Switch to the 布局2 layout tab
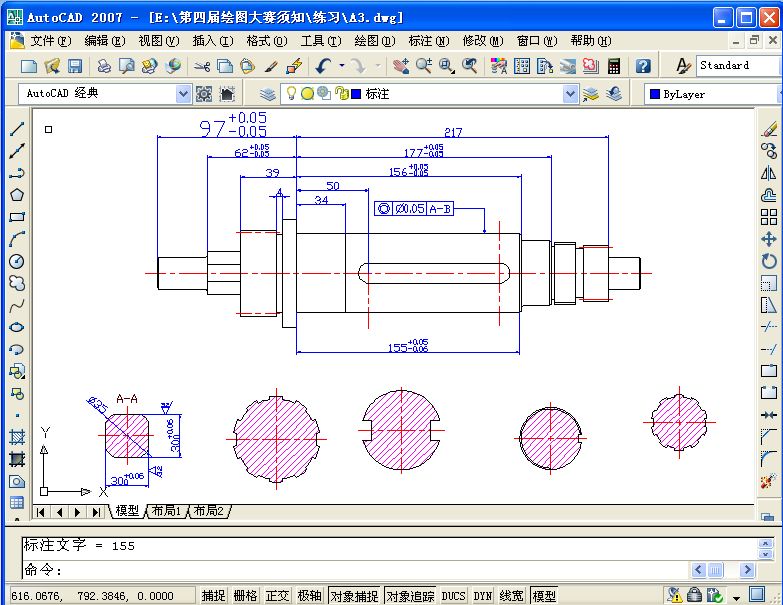Viewport: 783px width, 605px height. click(x=208, y=511)
